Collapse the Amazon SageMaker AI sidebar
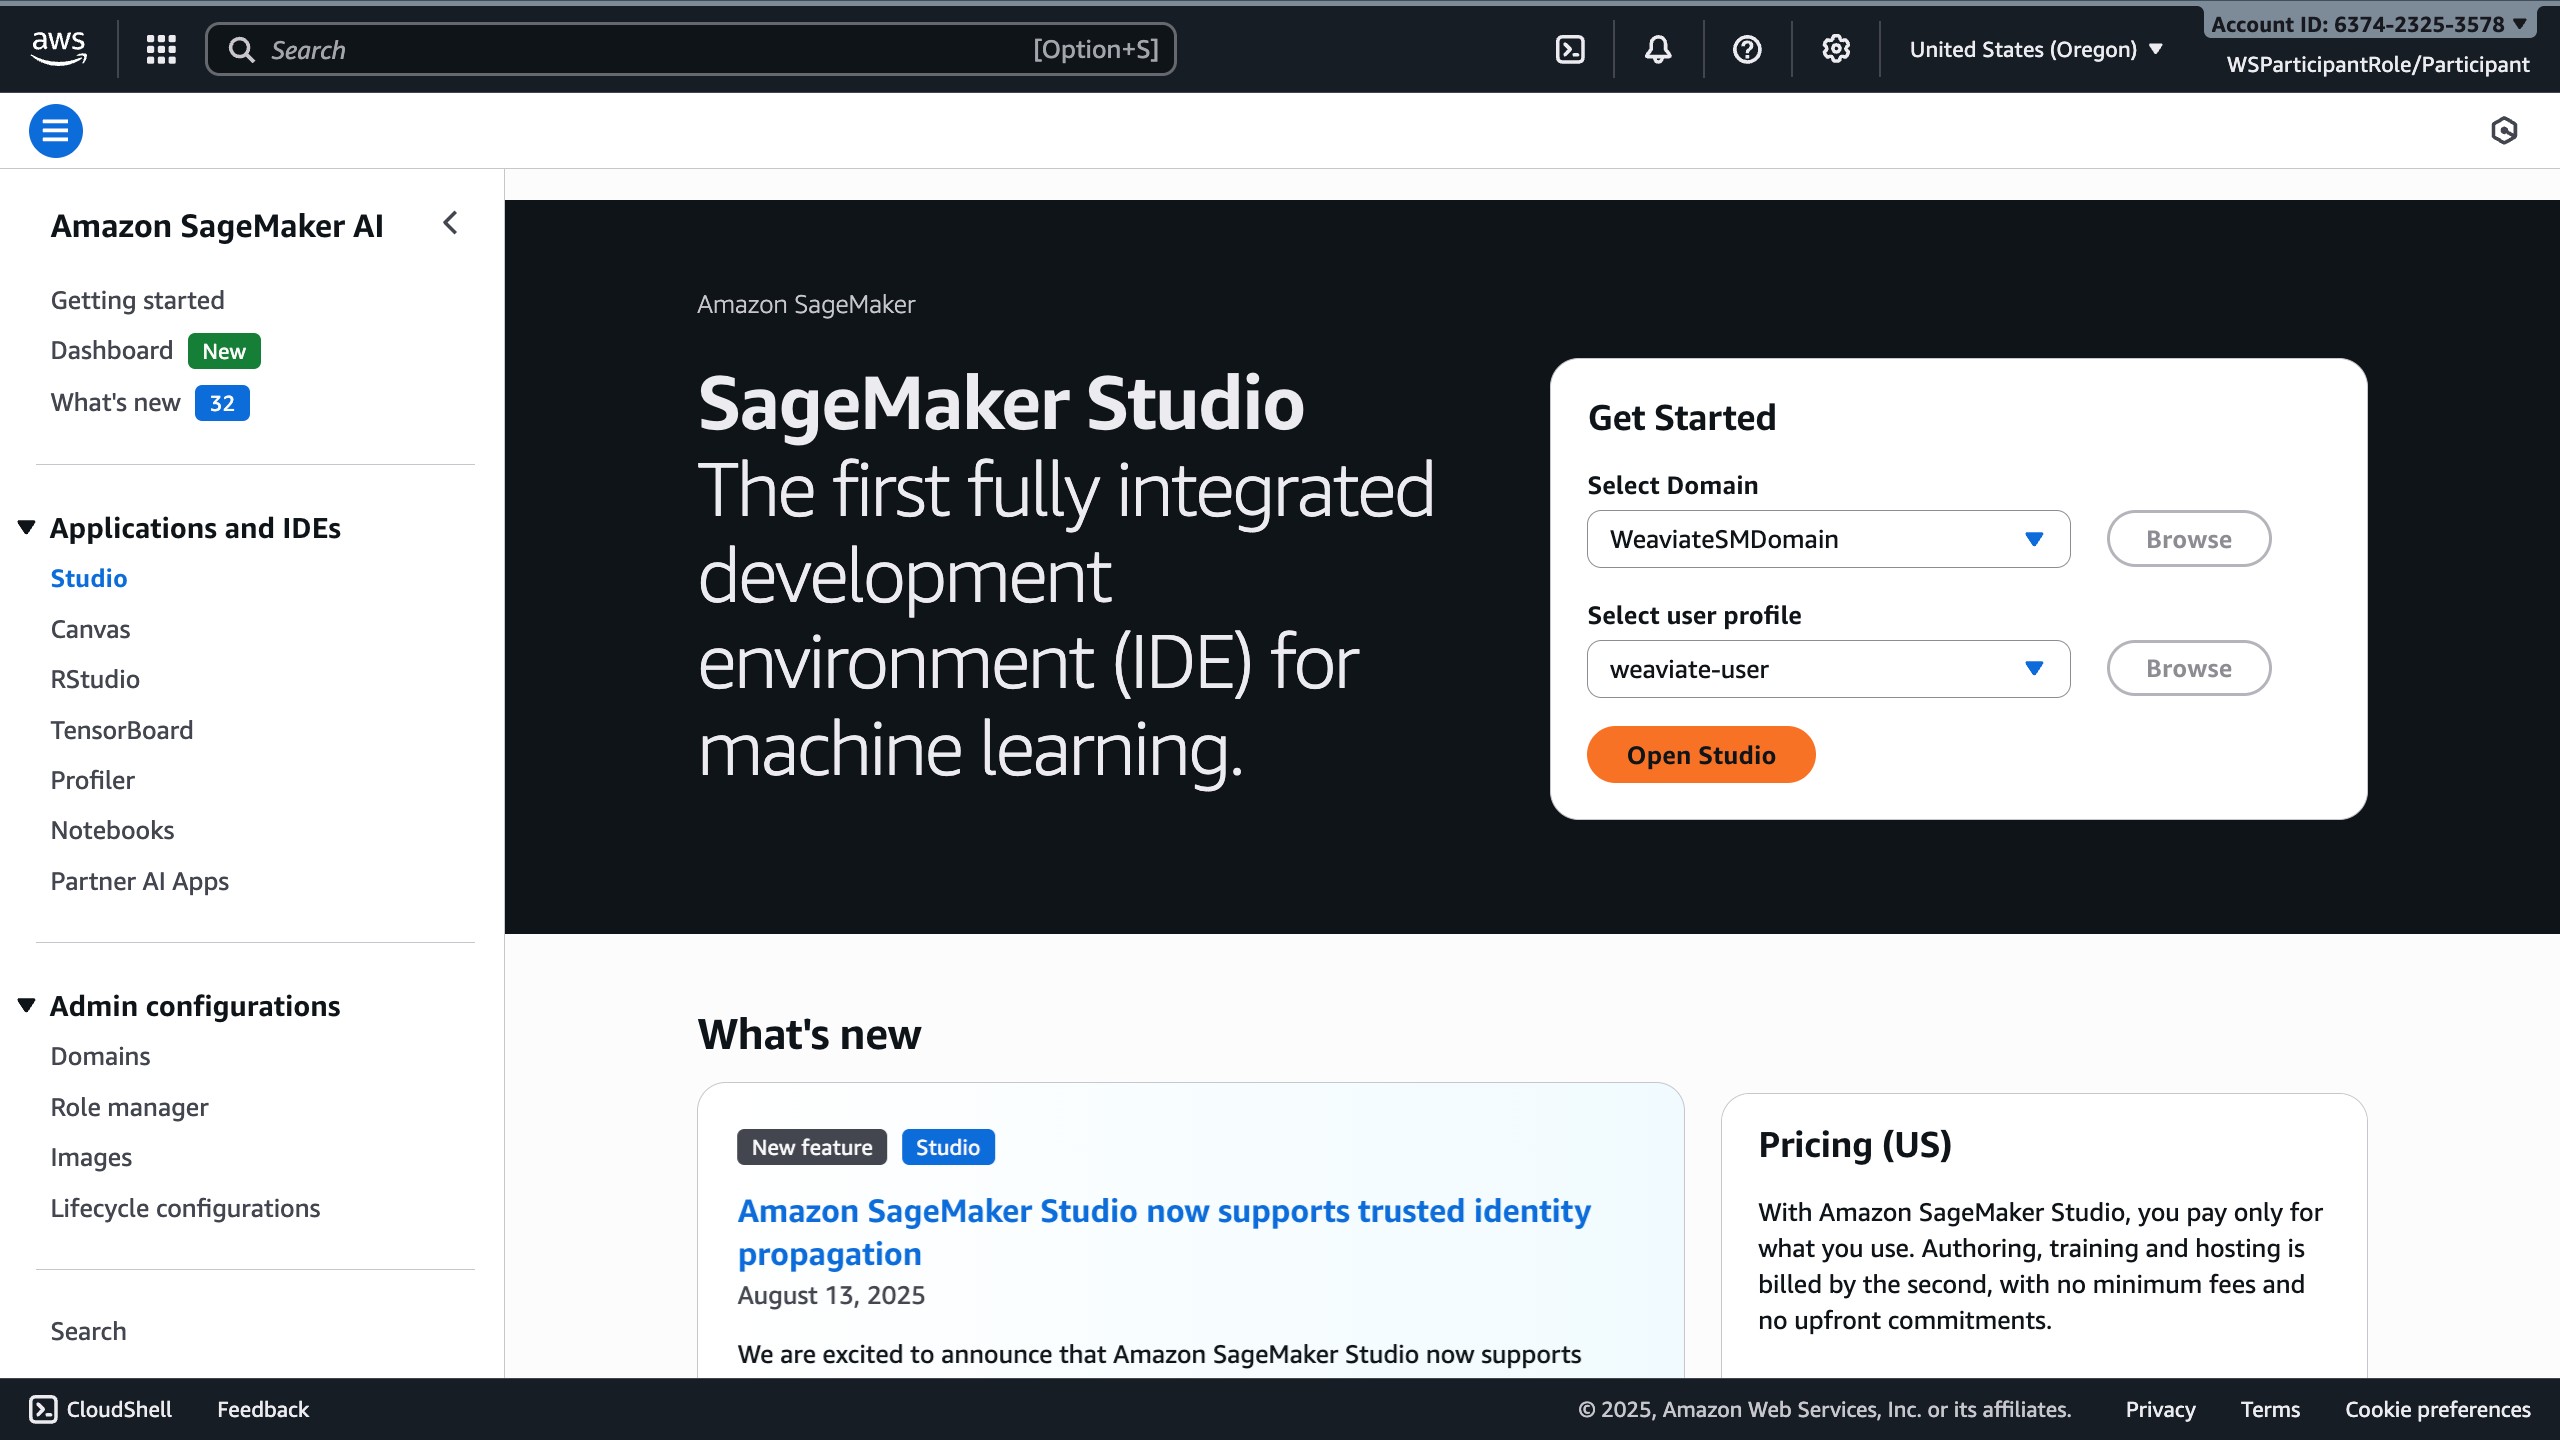This screenshot has height=1440, width=2560. [x=450, y=223]
